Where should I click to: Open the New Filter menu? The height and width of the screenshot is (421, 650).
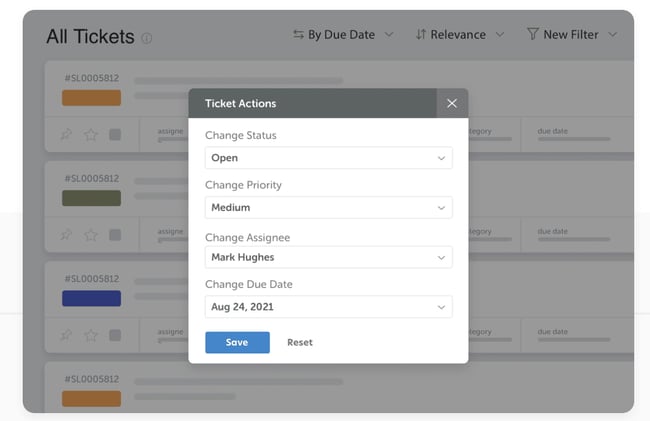click(571, 35)
